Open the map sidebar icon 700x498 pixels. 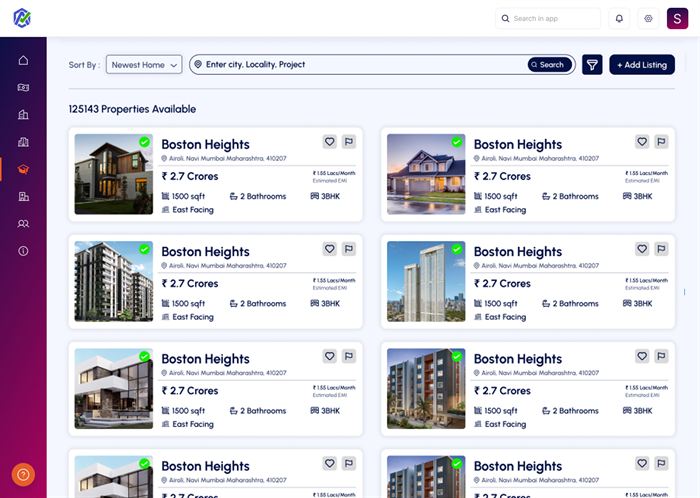tap(23, 87)
